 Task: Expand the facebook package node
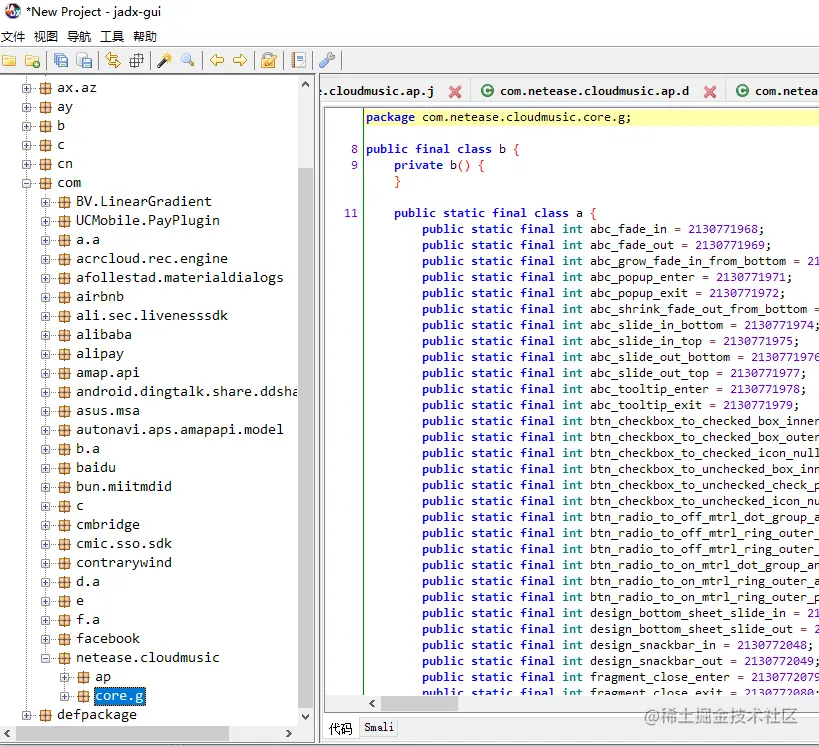click(45, 639)
